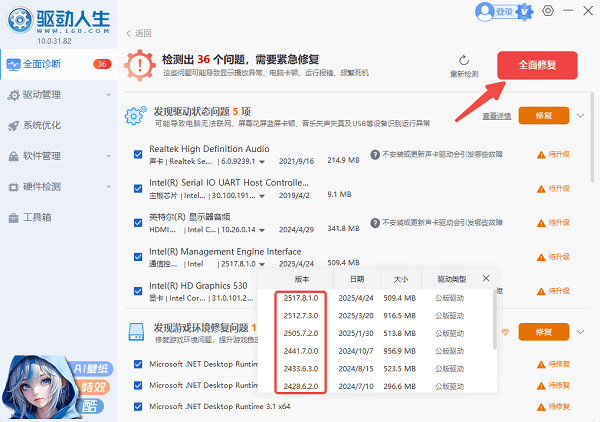Close the driver version list popup
This screenshot has width=600, height=422.
click(486, 278)
